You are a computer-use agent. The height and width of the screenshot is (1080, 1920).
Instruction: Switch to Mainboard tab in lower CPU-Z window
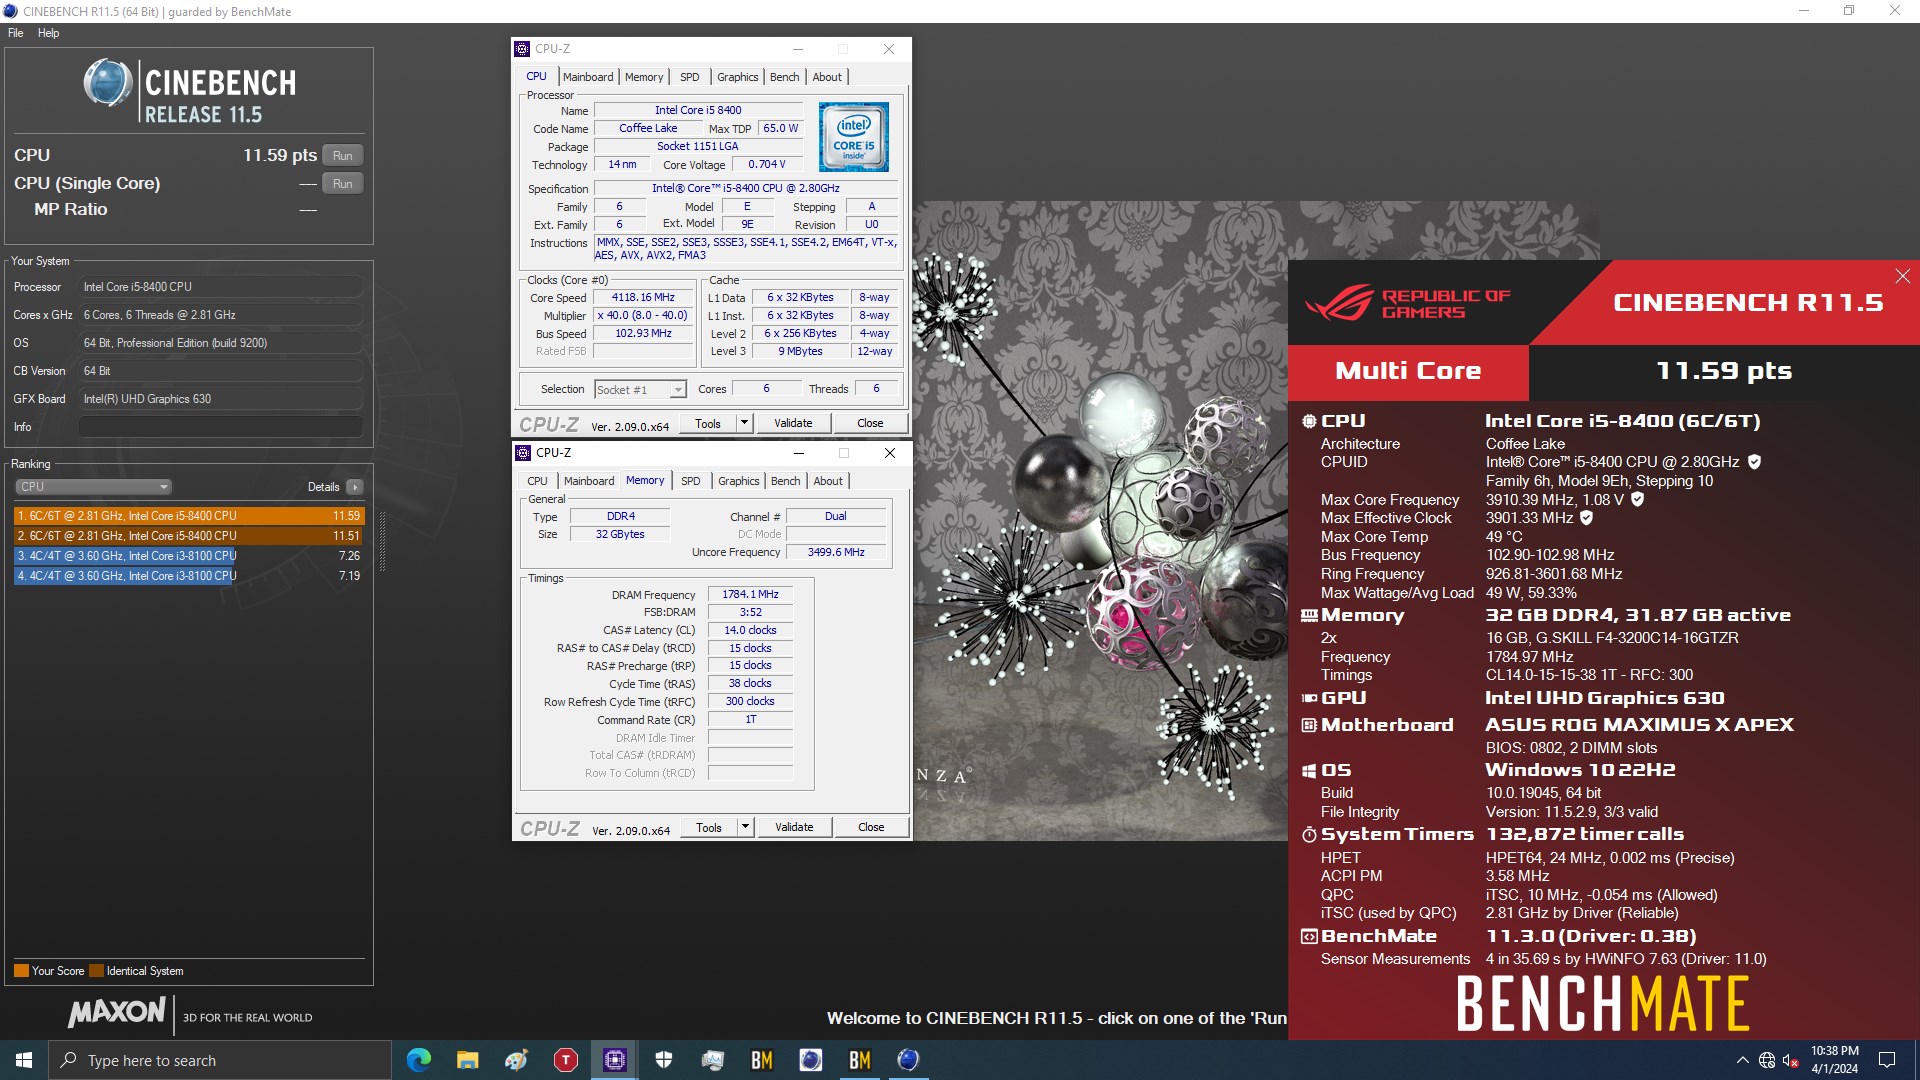point(589,481)
